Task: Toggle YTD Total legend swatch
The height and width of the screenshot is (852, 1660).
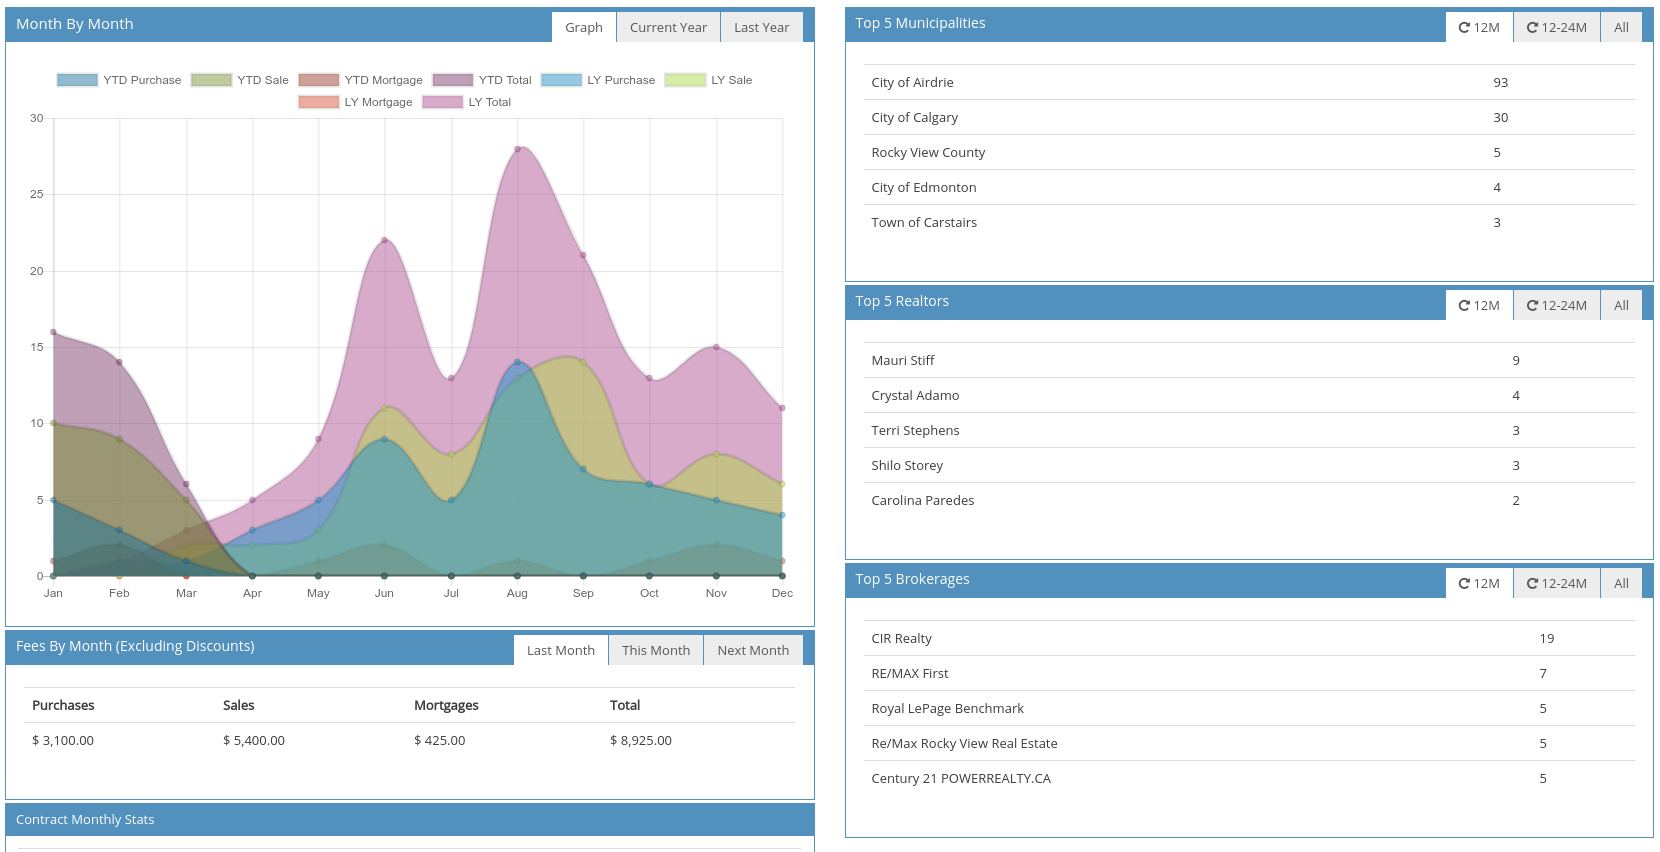Action: (x=453, y=80)
